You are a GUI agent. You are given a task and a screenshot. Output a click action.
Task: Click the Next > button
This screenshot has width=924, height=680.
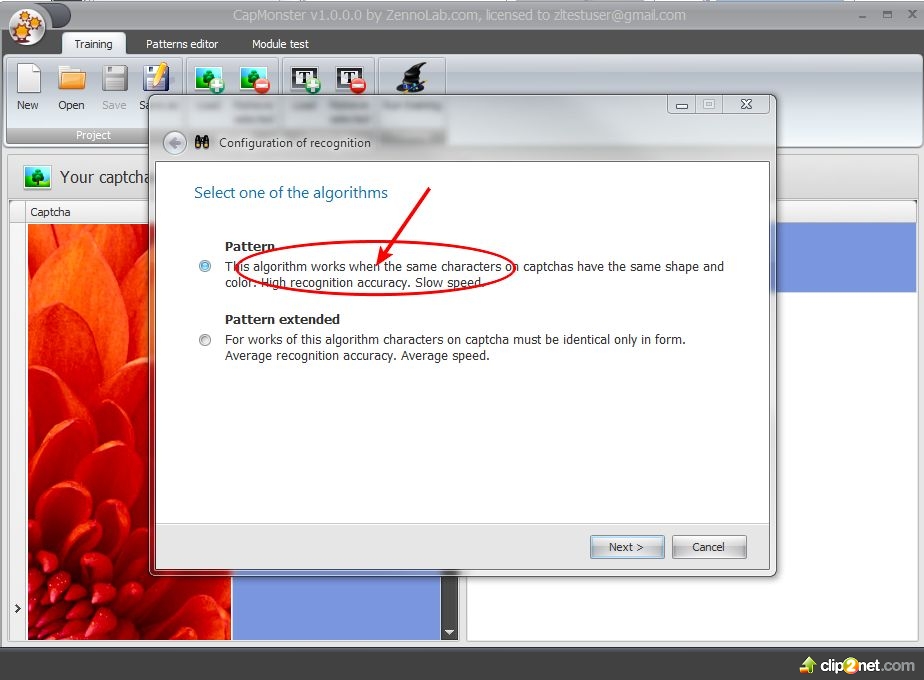click(x=626, y=547)
